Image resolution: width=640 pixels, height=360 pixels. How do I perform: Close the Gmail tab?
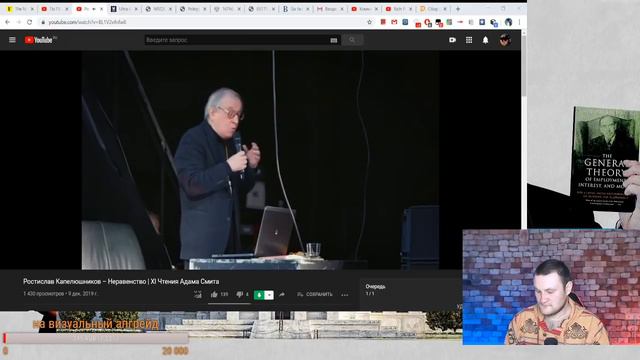coord(342,9)
